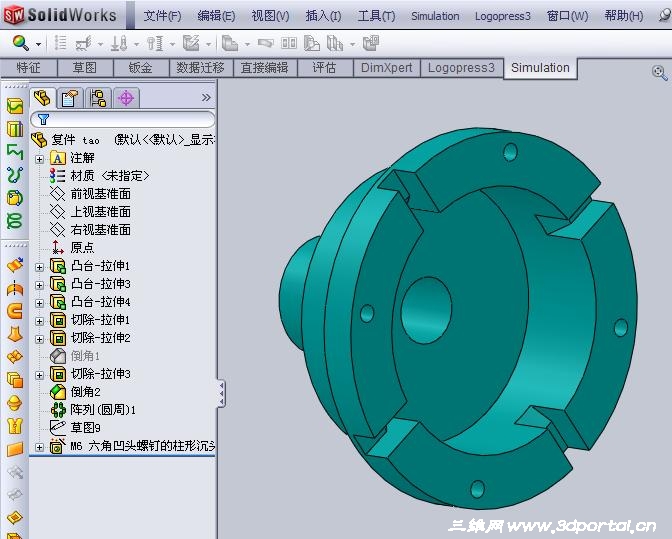Collapse the feature tree panel handle

tap(221, 393)
